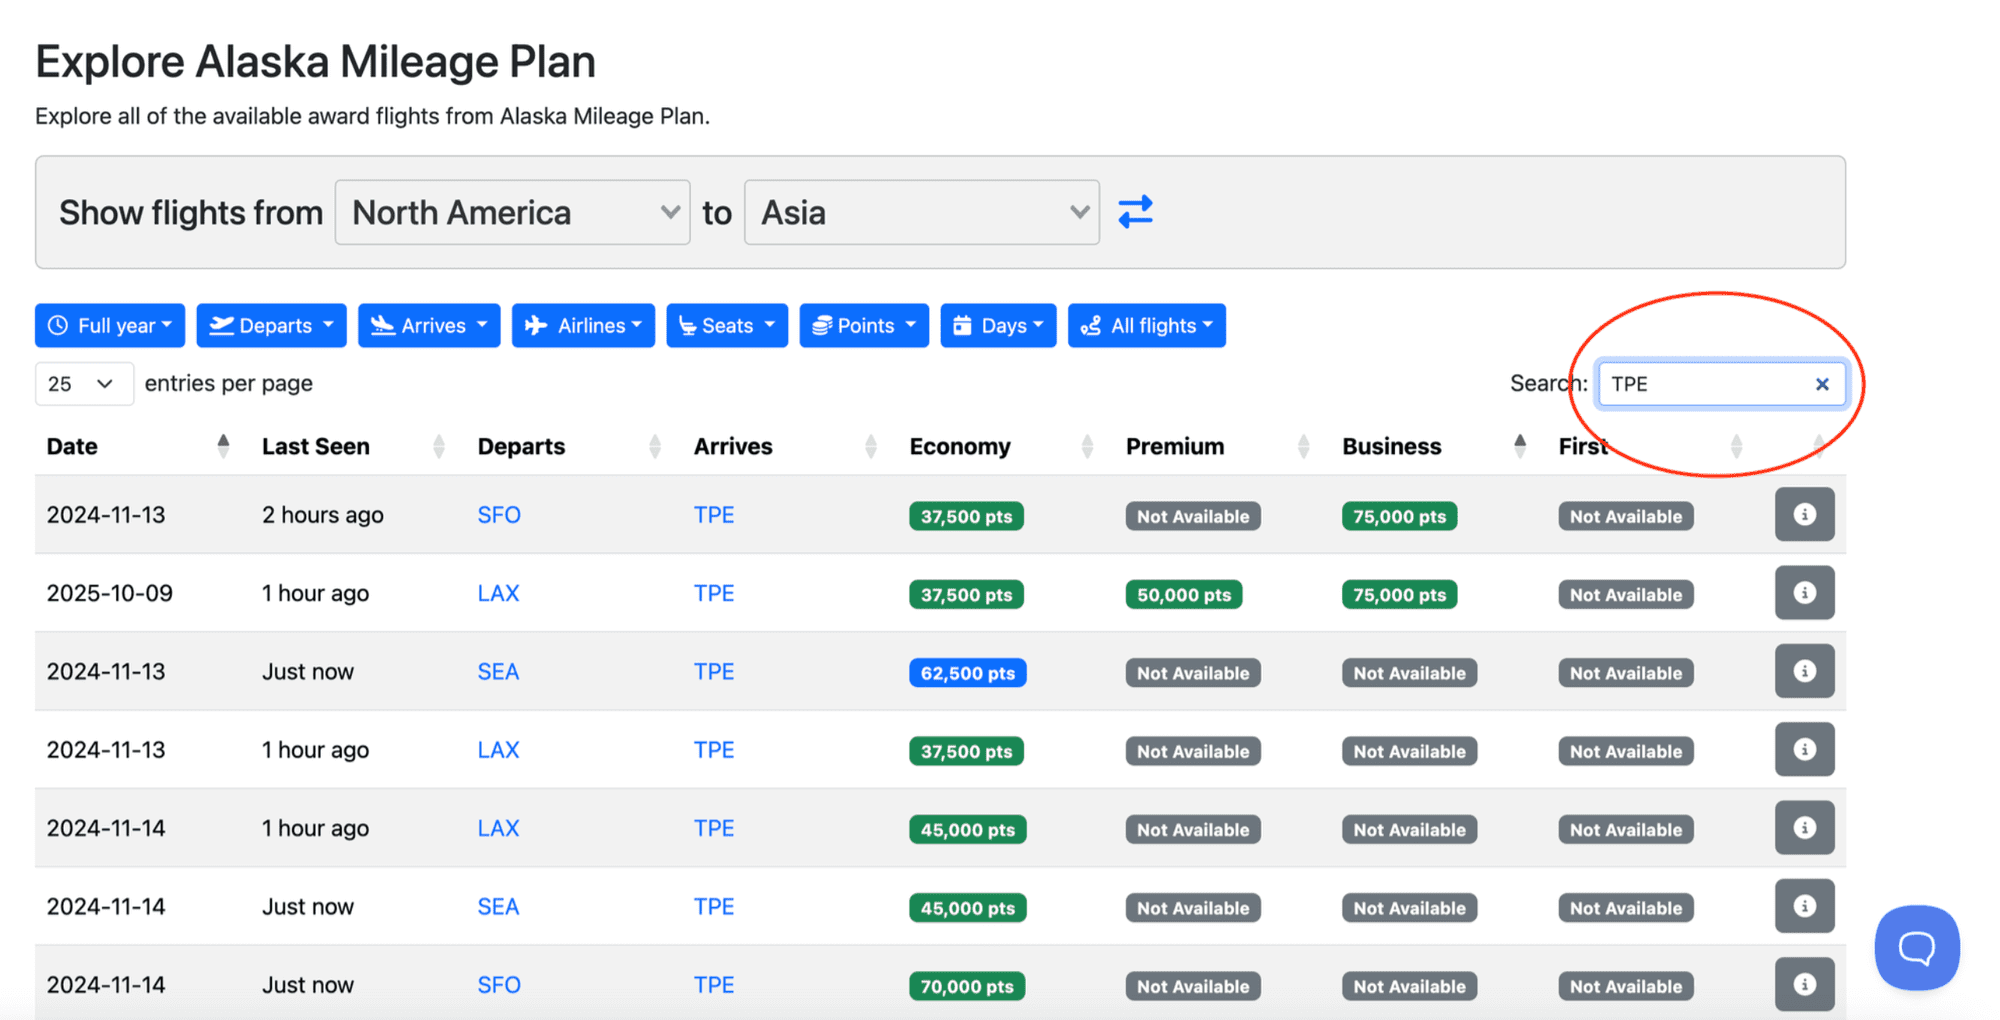The height and width of the screenshot is (1020, 2000).
Task: Open the origin region North America dropdown
Action: pos(512,212)
